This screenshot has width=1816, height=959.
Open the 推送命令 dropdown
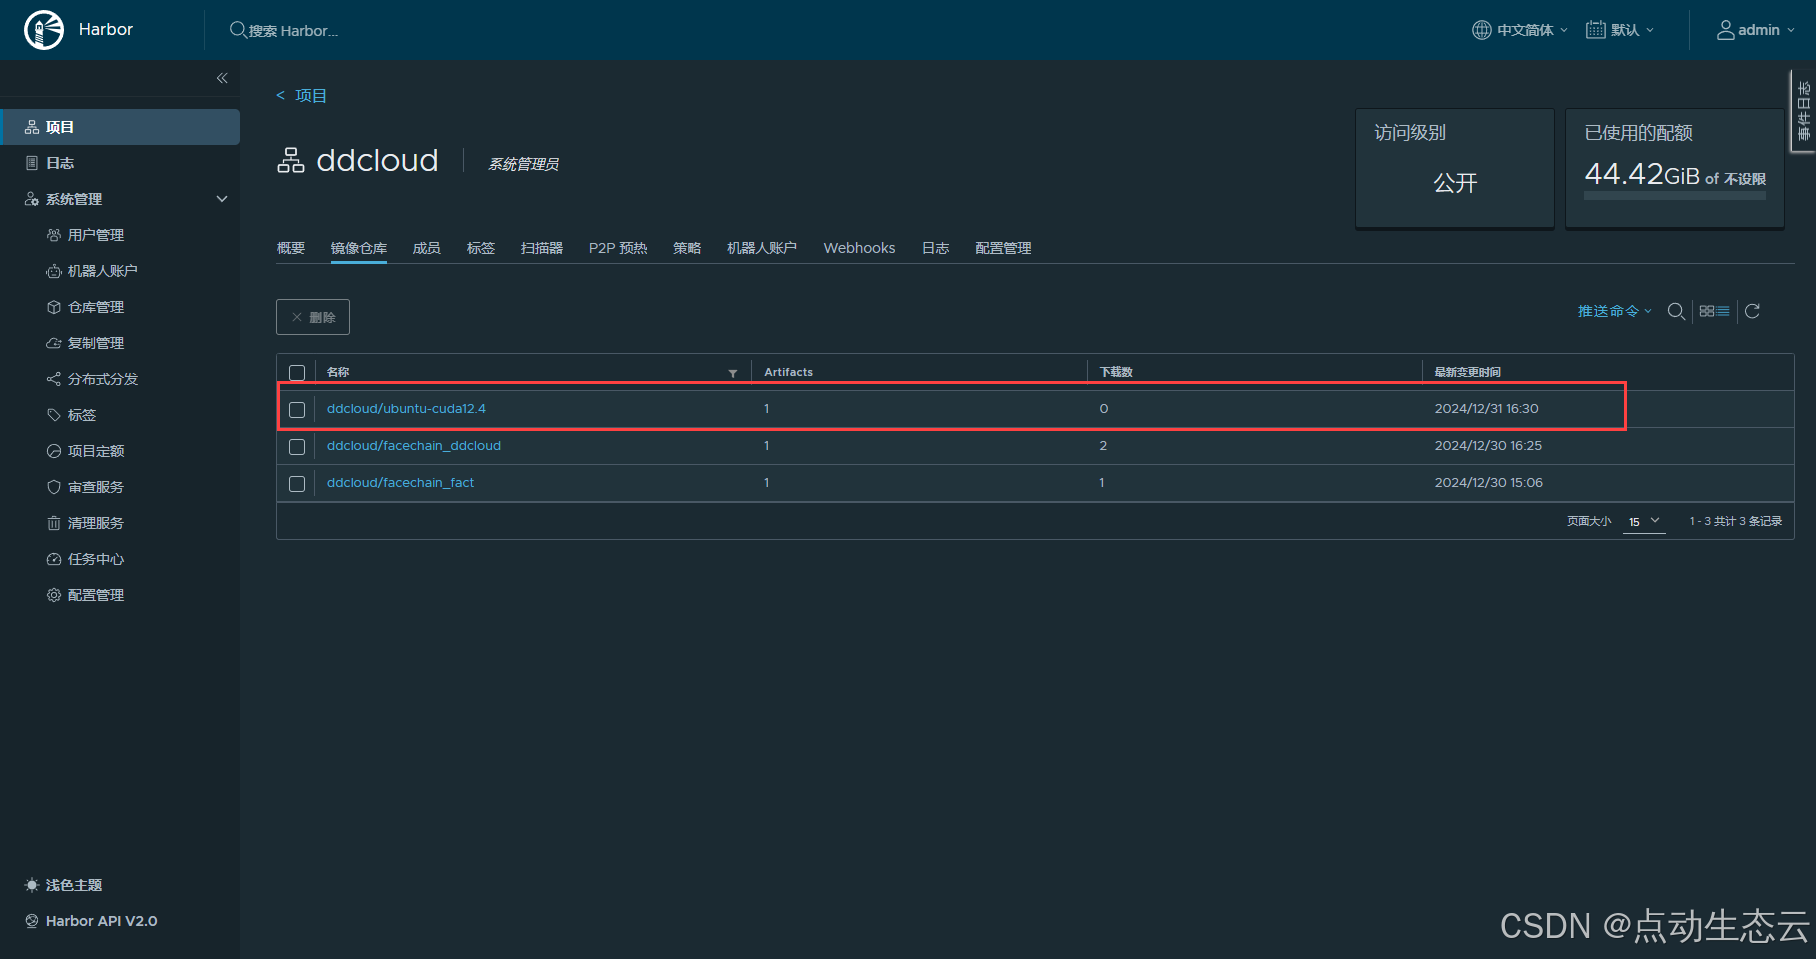pyautogui.click(x=1614, y=311)
